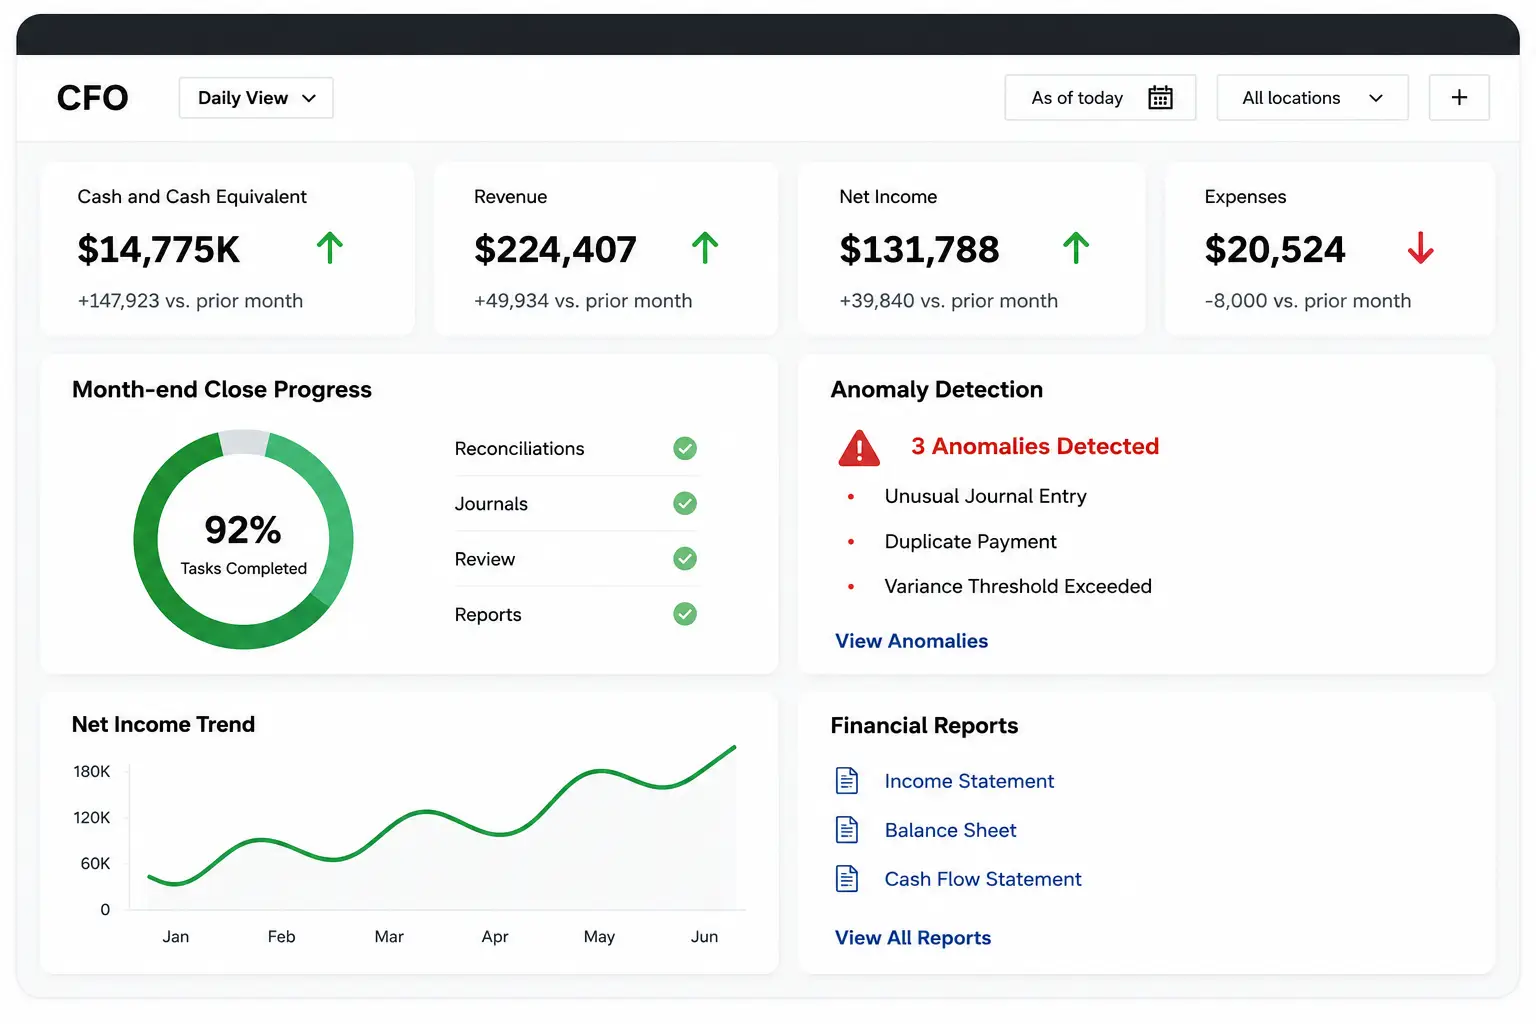Open the Balance Sheet report link

[x=950, y=830]
